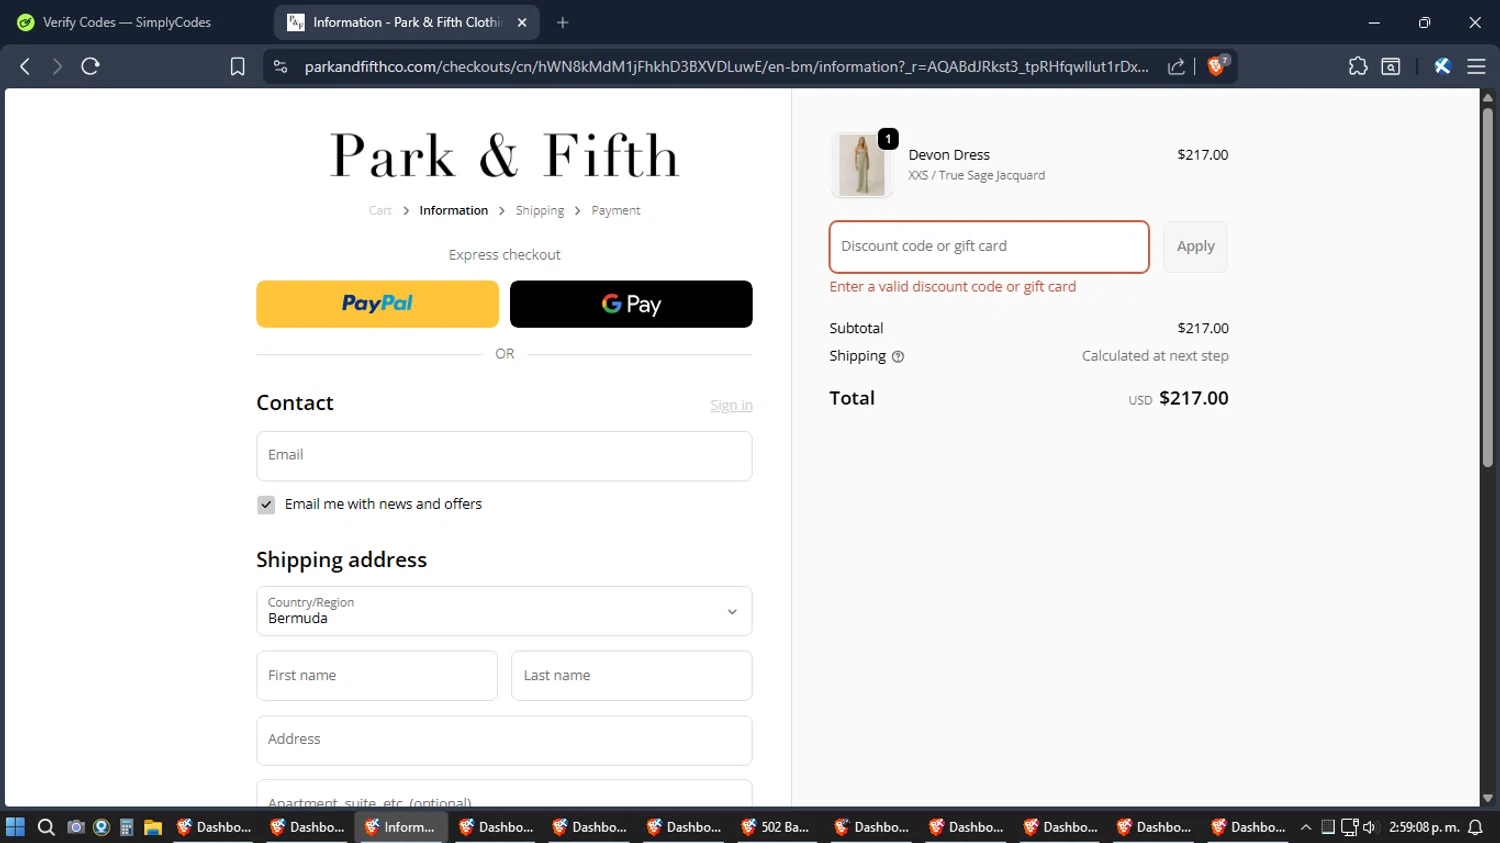Click the Sign in link
Image resolution: width=1500 pixels, height=843 pixels.
click(731, 405)
